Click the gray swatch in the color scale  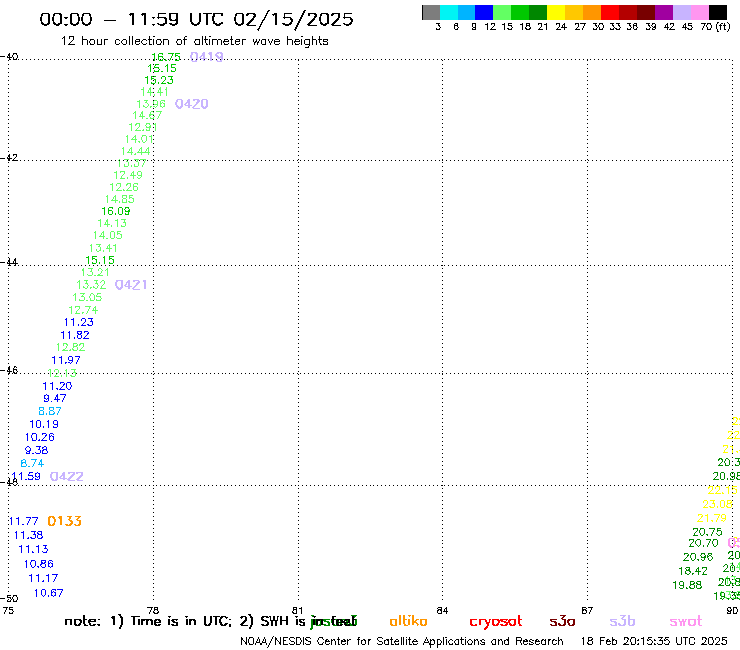tap(431, 12)
